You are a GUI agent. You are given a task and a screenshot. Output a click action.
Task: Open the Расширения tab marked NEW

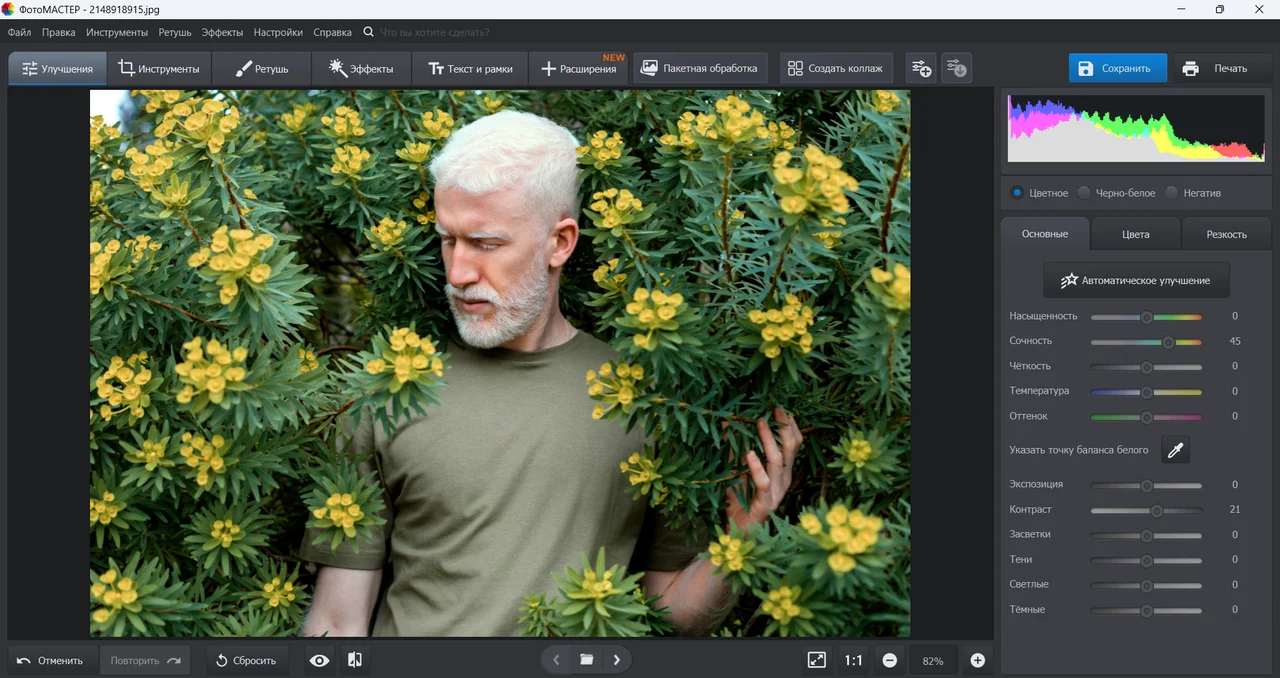tap(579, 68)
